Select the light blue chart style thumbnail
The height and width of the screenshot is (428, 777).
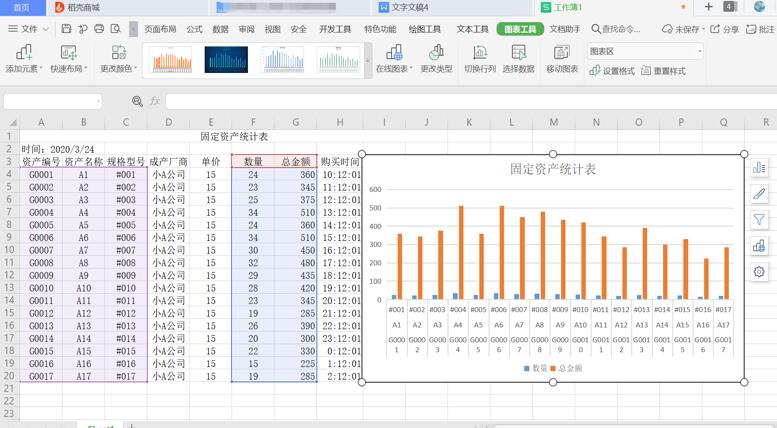(283, 60)
